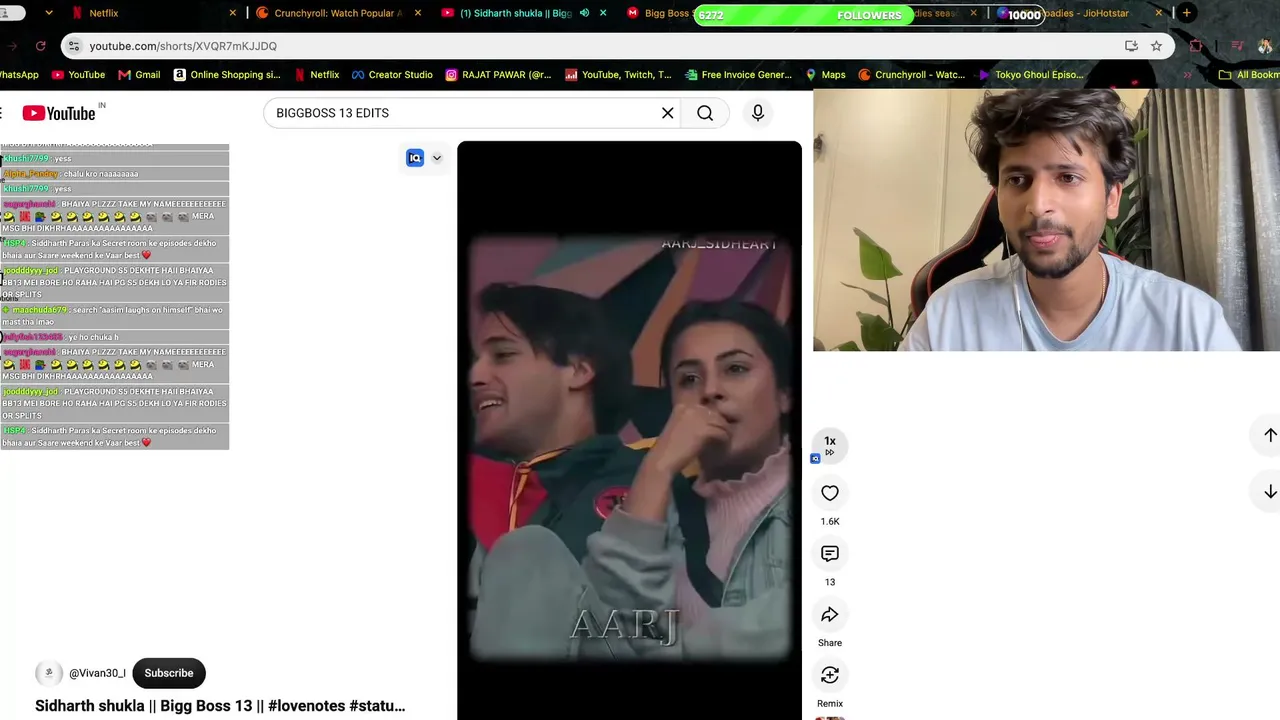
Task: Go to the next Short
Action: pos(1270,492)
